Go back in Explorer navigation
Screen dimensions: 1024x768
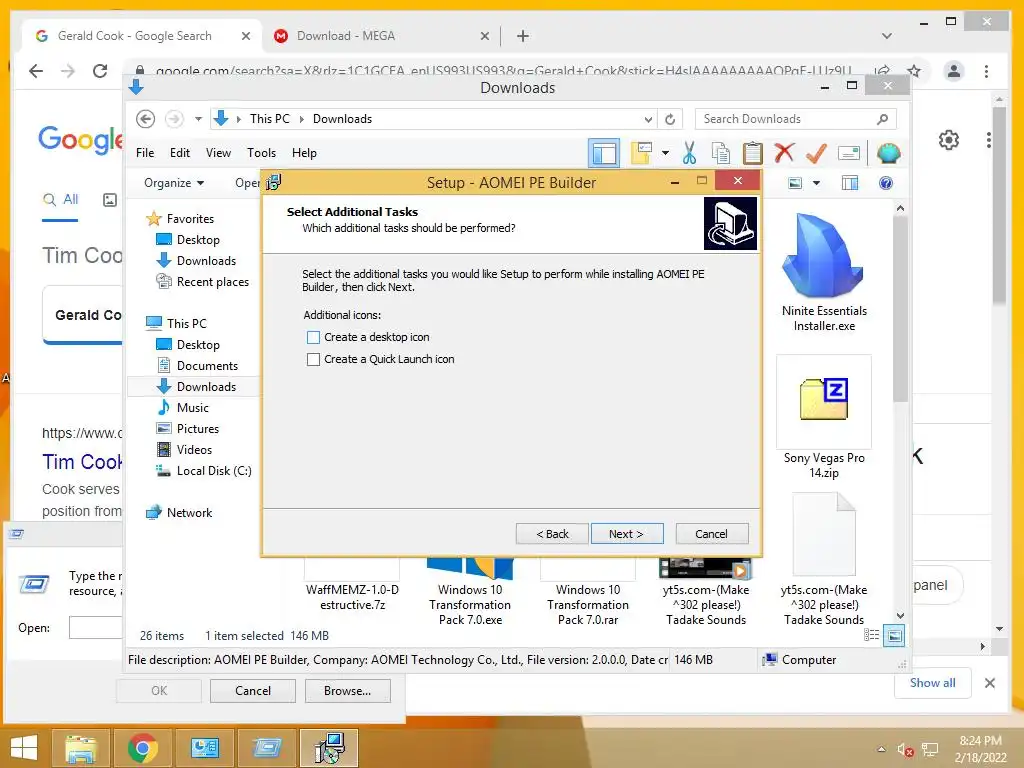coord(146,119)
